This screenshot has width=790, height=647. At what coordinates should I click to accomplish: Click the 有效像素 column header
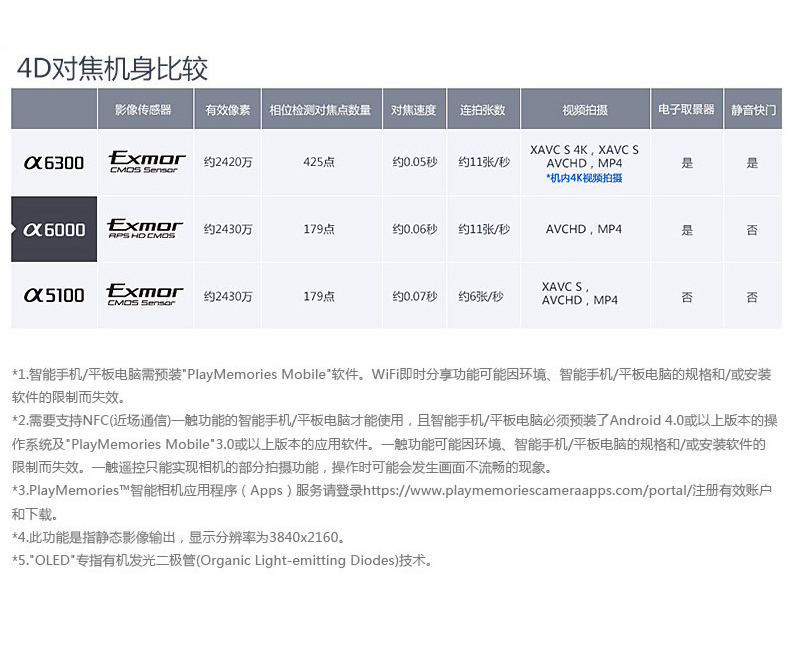[227, 109]
